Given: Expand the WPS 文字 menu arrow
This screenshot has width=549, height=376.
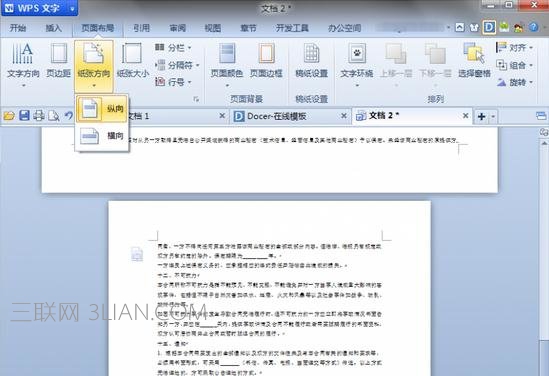Looking at the screenshot, I should tap(72, 8).
